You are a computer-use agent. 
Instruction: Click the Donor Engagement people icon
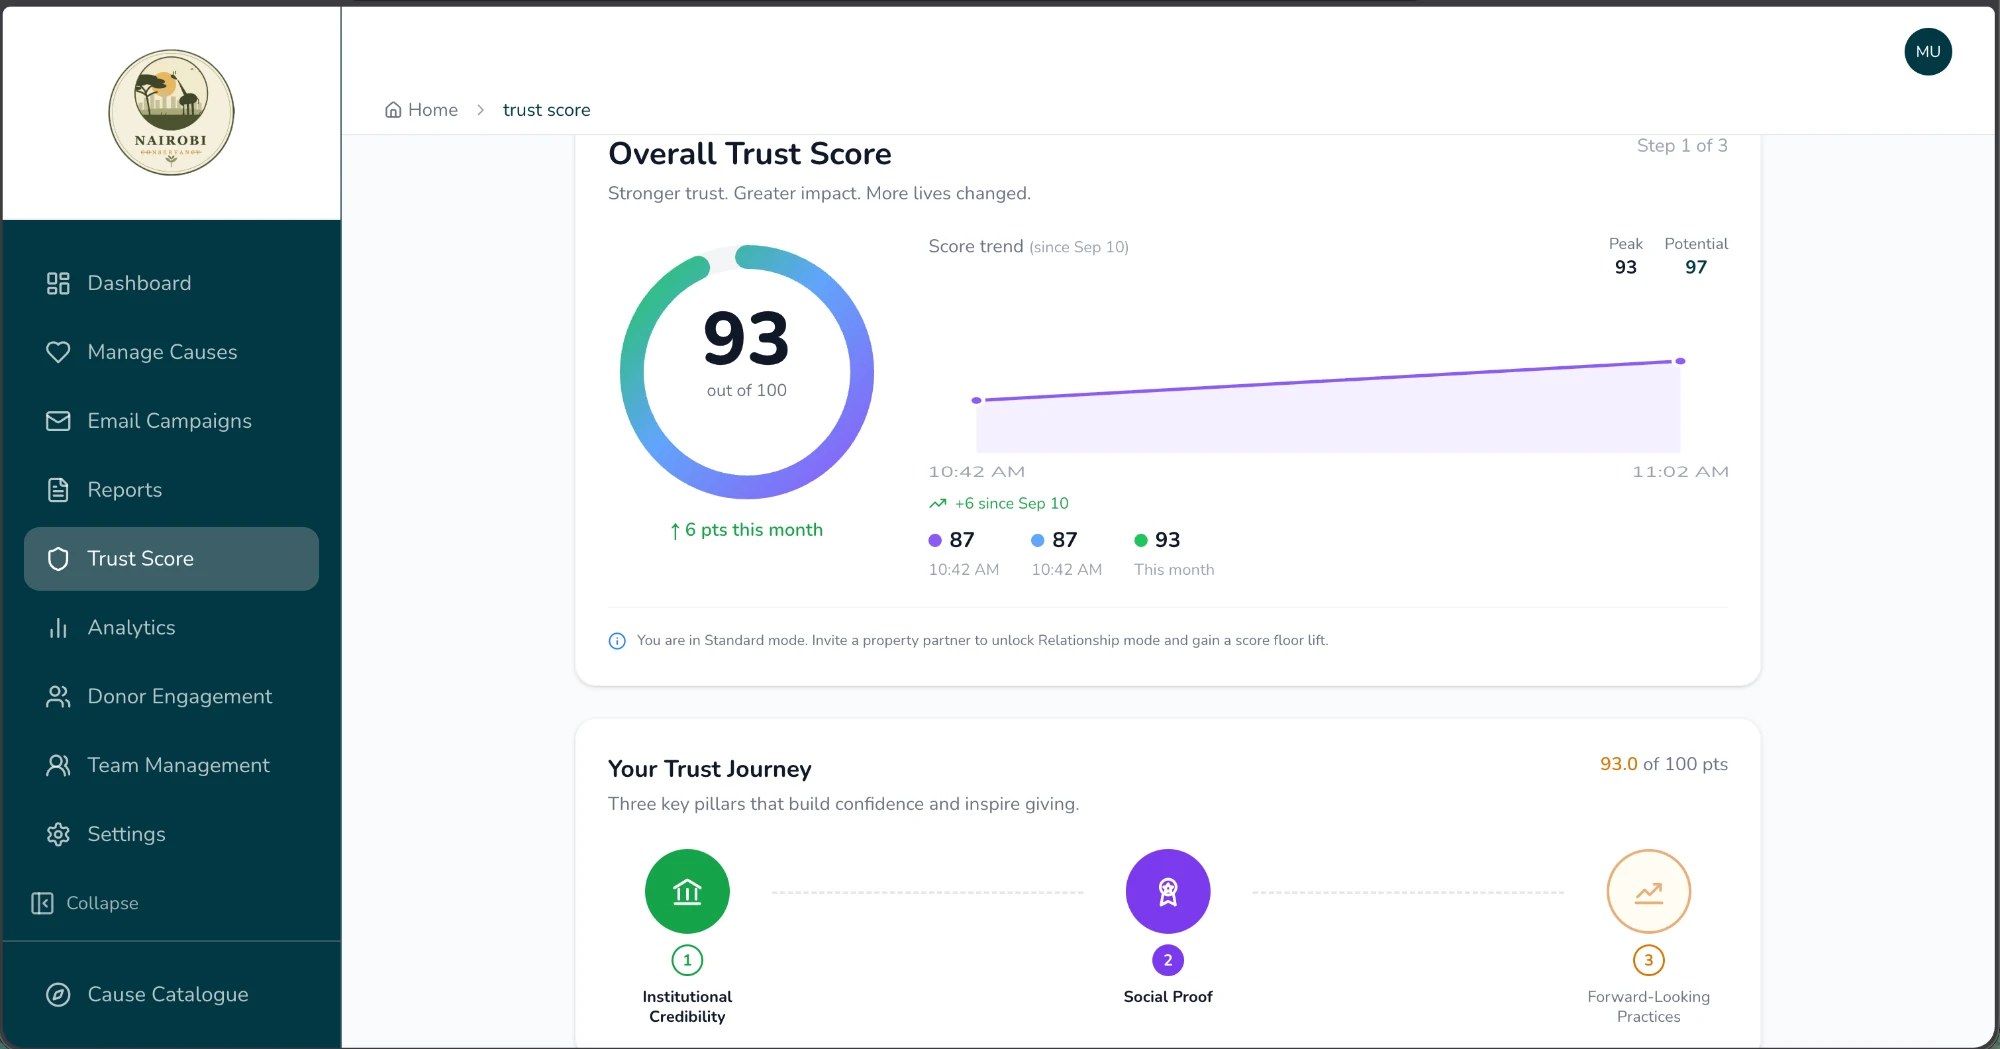[x=58, y=697]
